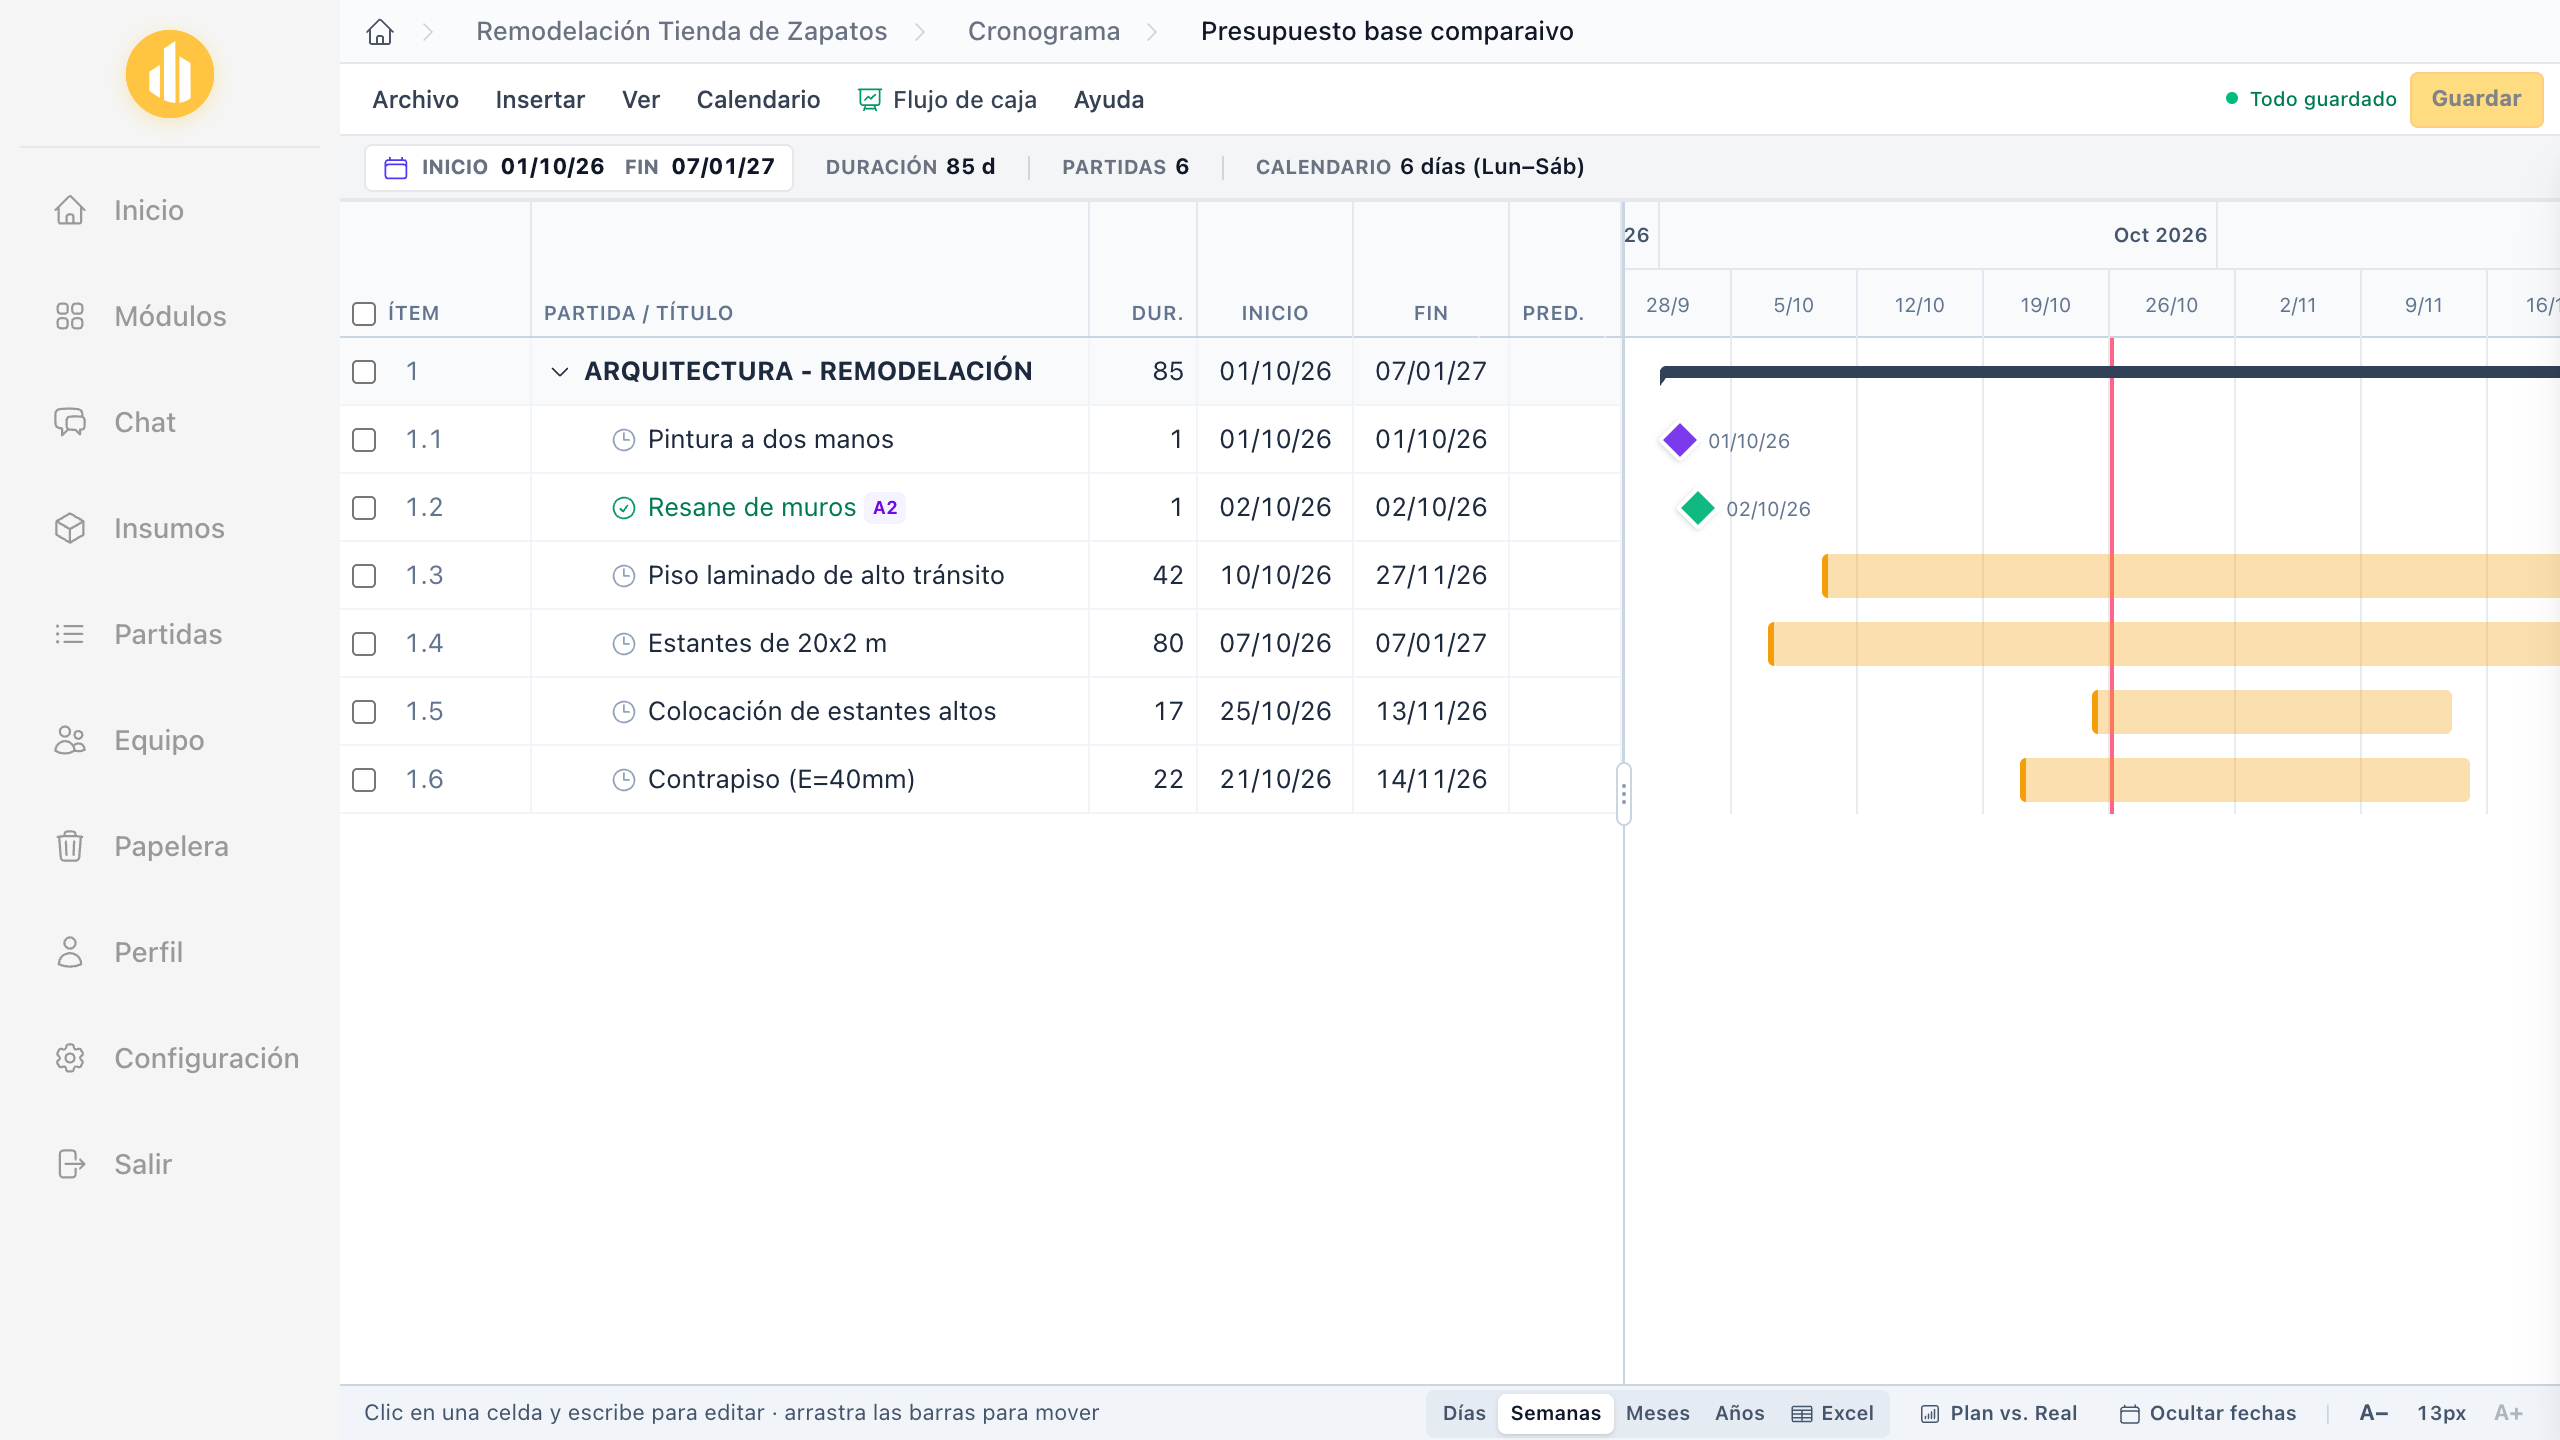Click the A2 badge on Resane de muros
Screen dimensions: 2560x1440
885,508
